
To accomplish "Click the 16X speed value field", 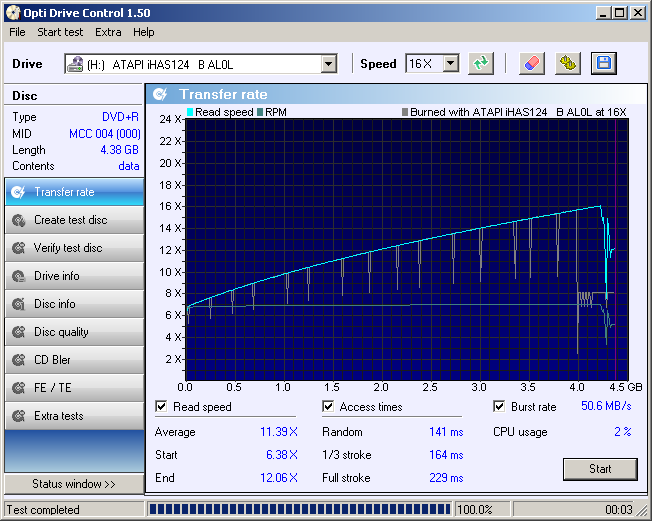I will pyautogui.click(x=425, y=64).
